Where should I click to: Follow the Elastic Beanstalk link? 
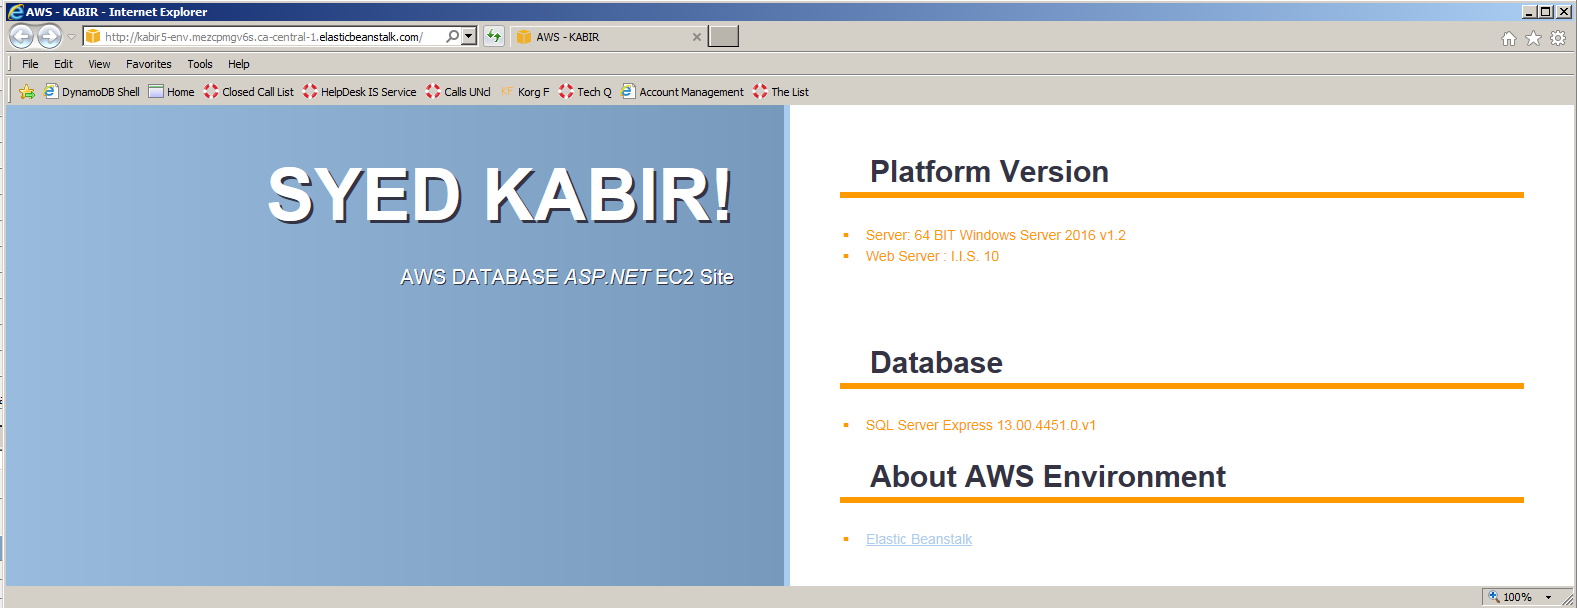919,540
